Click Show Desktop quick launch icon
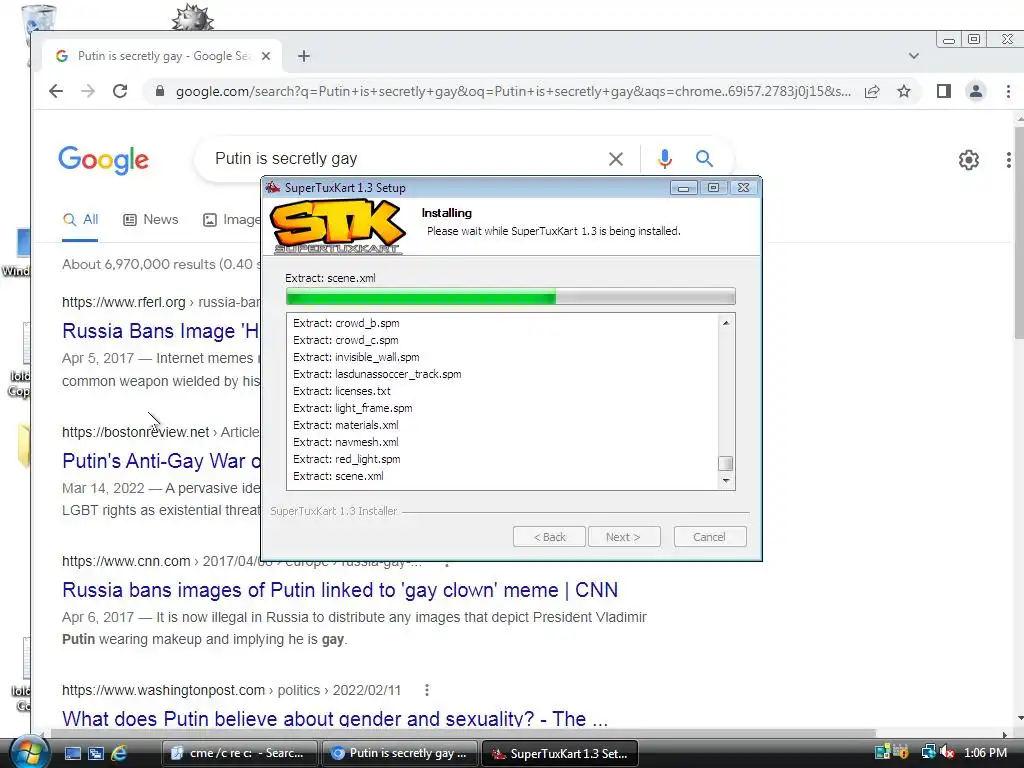 tap(72, 753)
